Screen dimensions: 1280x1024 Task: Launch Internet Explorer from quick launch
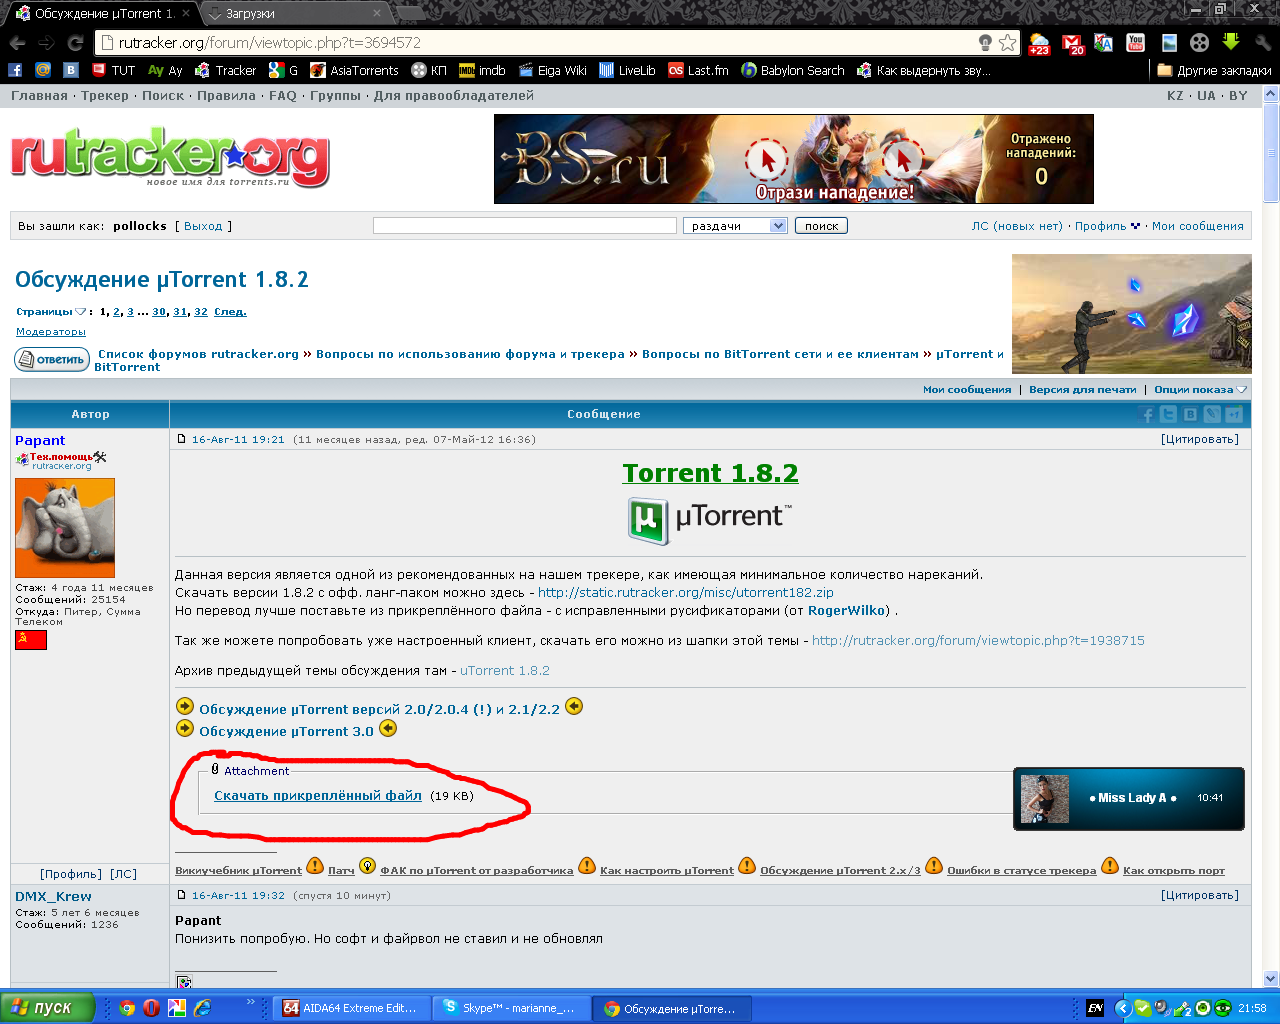coord(202,1008)
